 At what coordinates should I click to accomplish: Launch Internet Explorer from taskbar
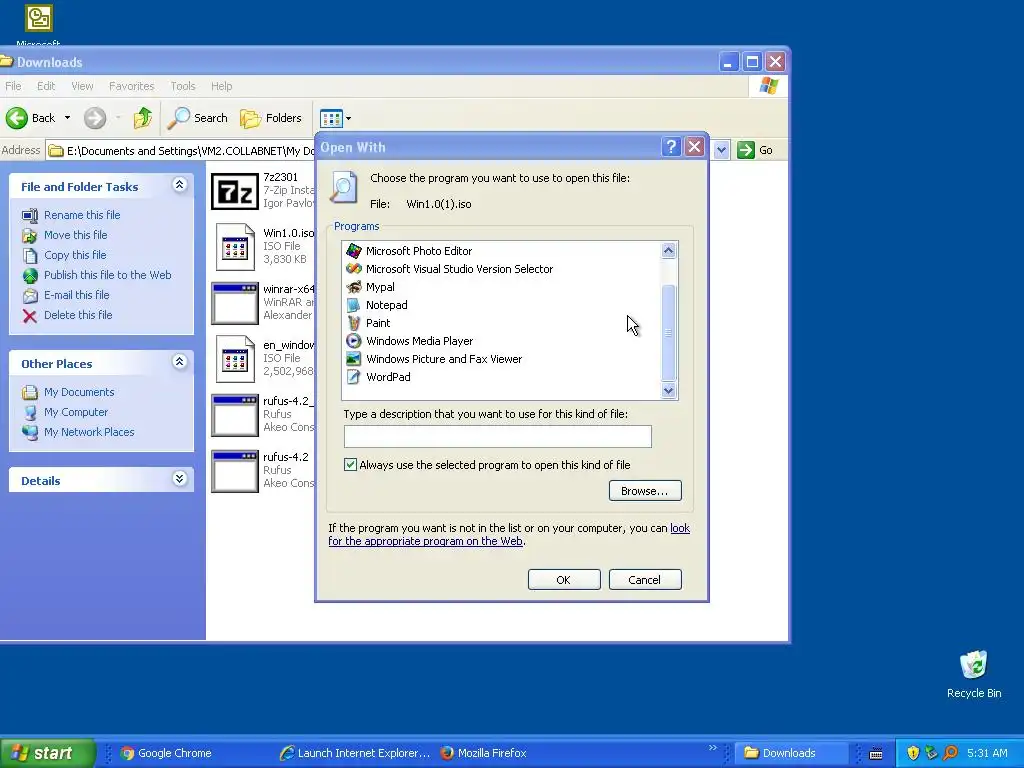(x=354, y=753)
